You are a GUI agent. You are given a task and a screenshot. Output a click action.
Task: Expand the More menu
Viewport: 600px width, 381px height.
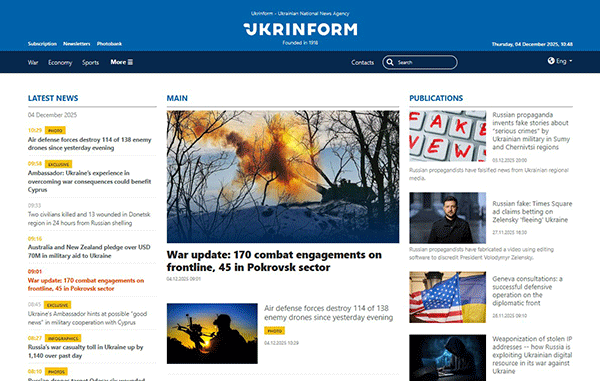(122, 62)
